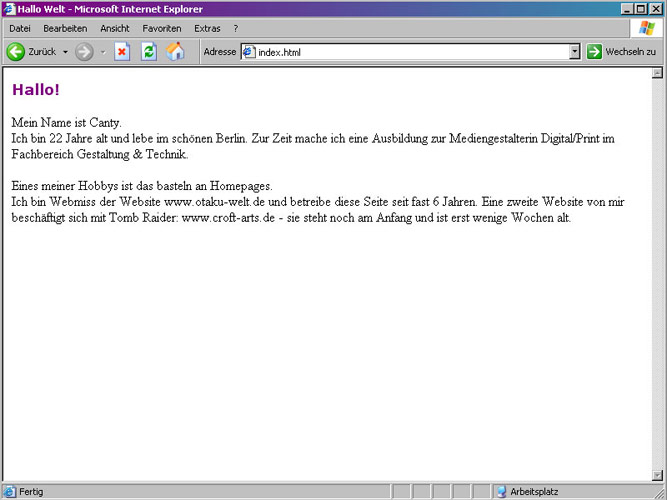Open the Datei menu
667x500 pixels.
tap(20, 29)
